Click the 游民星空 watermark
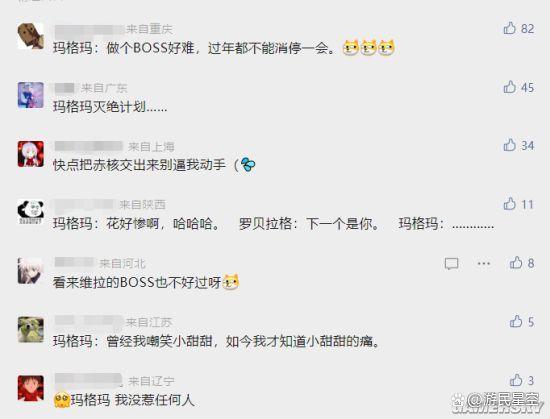 497,402
